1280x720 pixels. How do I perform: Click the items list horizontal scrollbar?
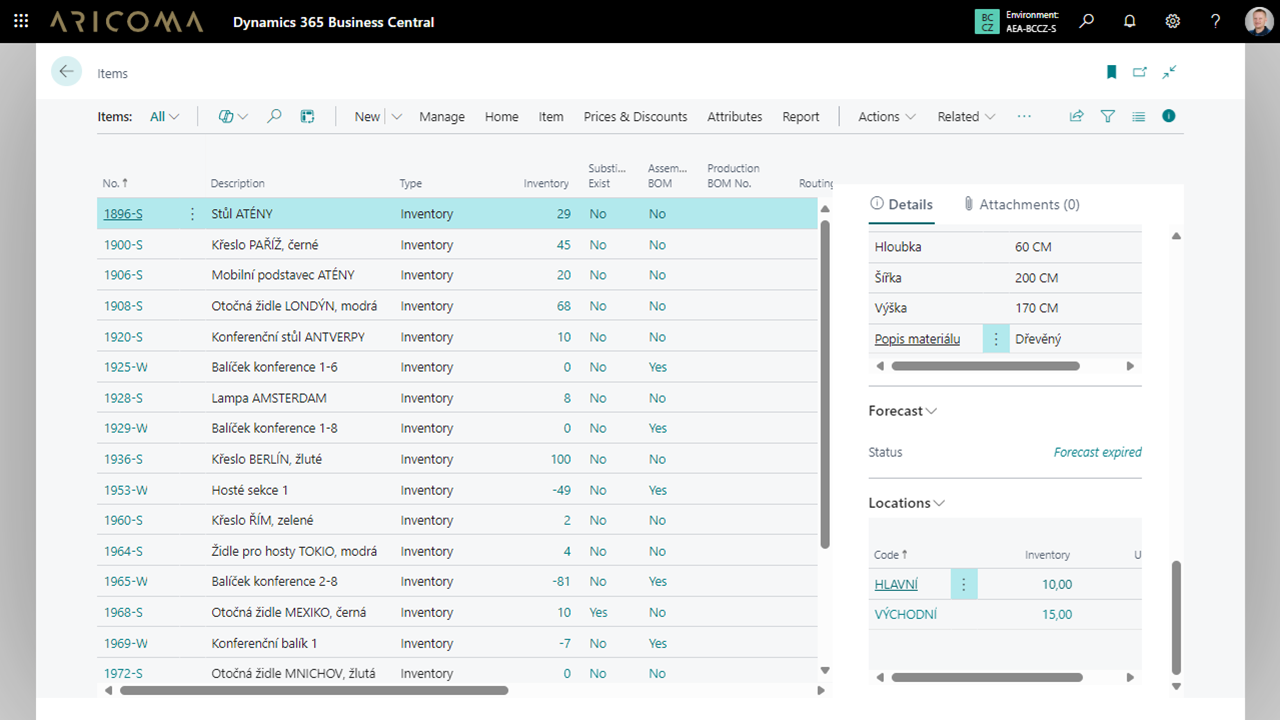click(x=314, y=690)
